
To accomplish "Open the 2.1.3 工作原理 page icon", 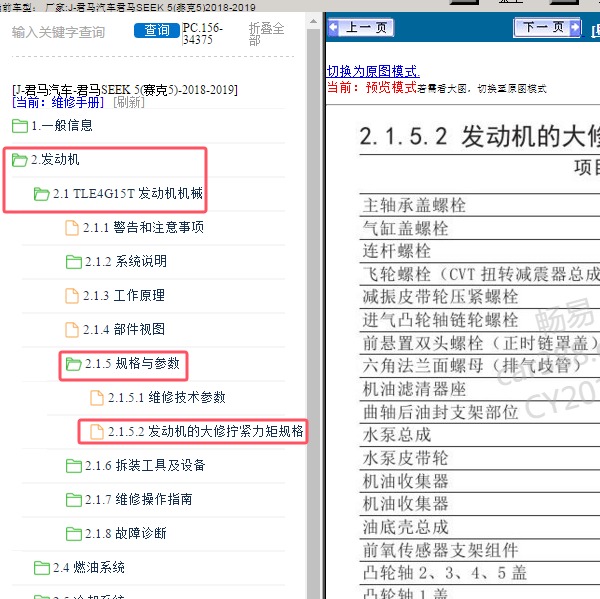I will [72, 296].
